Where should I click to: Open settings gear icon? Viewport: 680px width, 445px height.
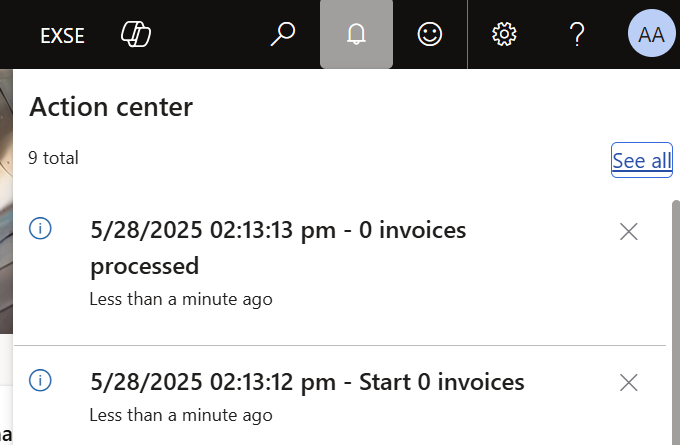pos(504,34)
